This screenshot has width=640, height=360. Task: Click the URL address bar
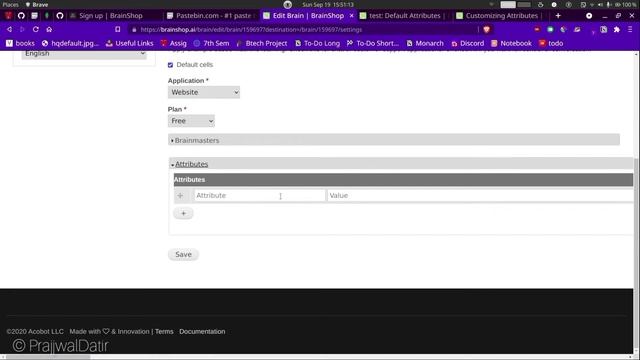[302, 29]
